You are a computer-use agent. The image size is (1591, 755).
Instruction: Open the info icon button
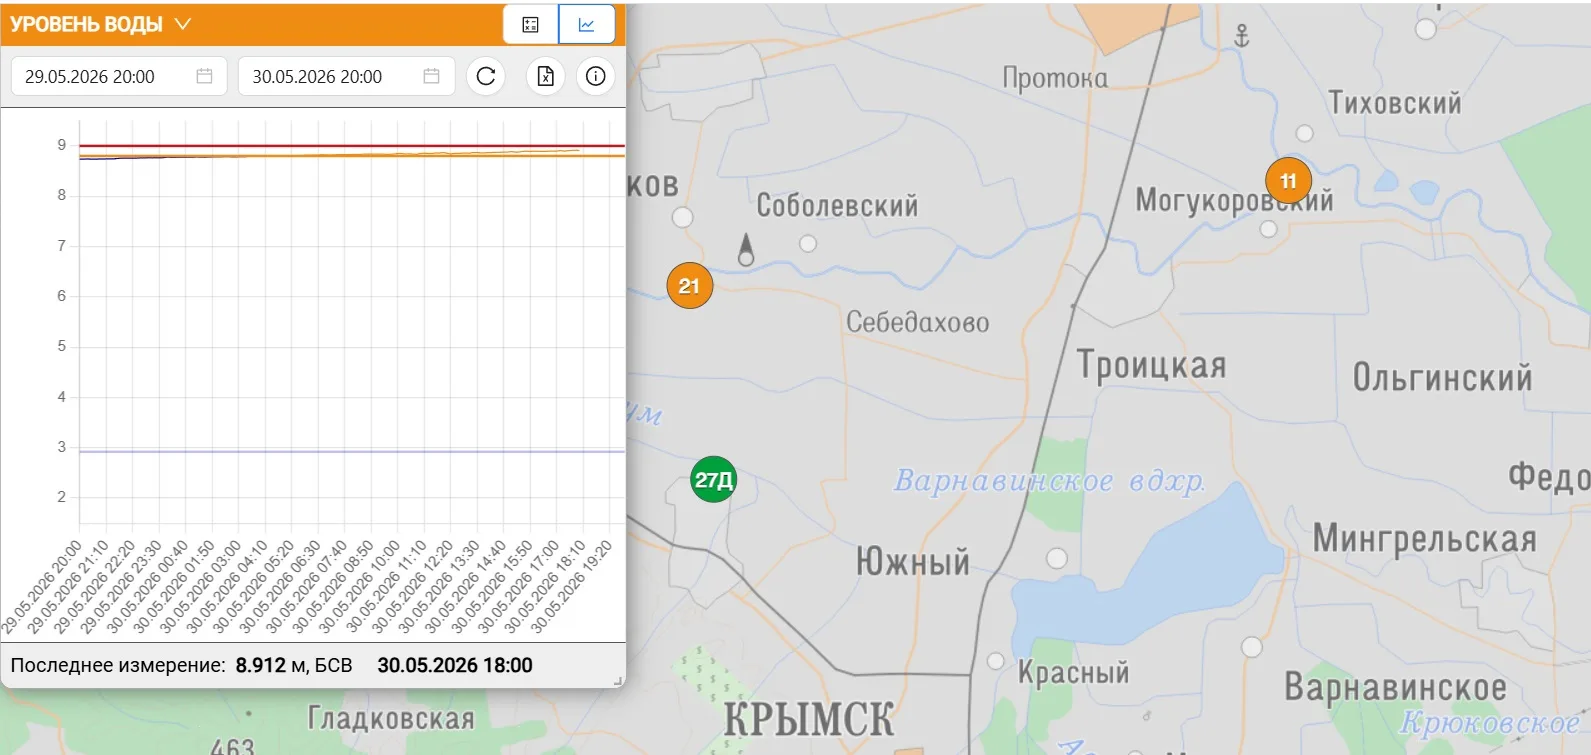596,76
